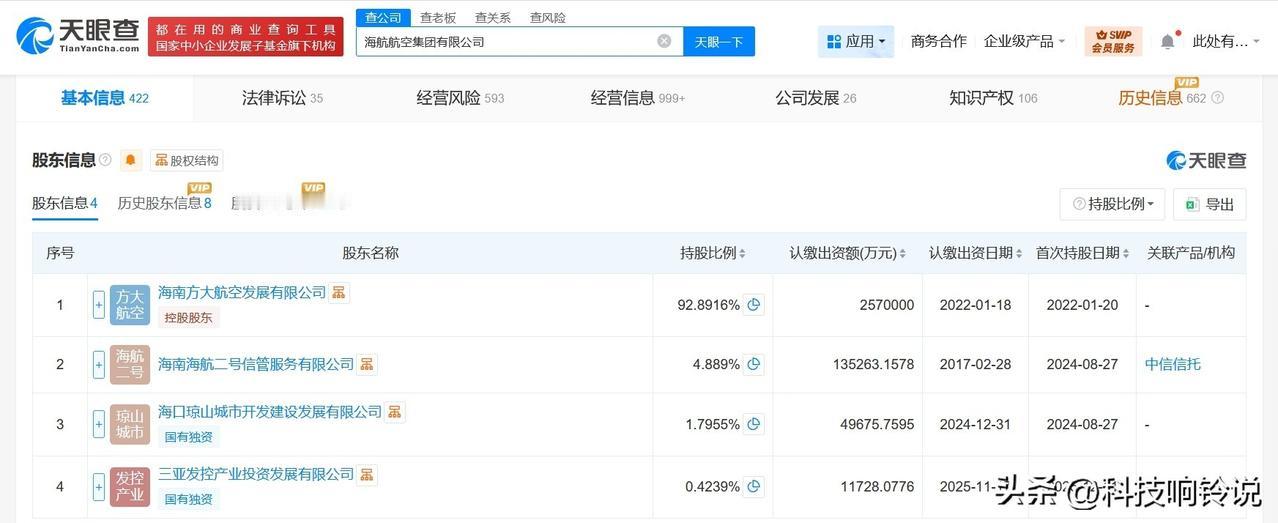This screenshot has height=523, width=1278.
Task: Open 三亚发控产业投资发展有限公司 company link
Action: [256, 474]
